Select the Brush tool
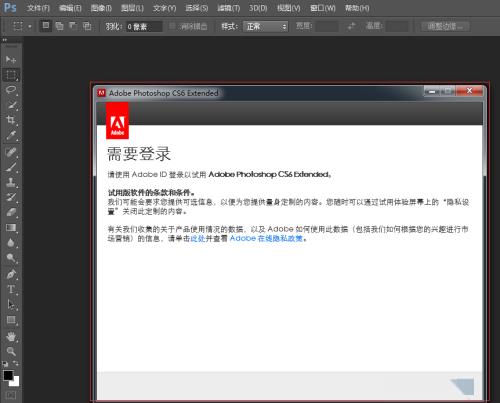The width and height of the screenshot is (500, 403). point(11,167)
